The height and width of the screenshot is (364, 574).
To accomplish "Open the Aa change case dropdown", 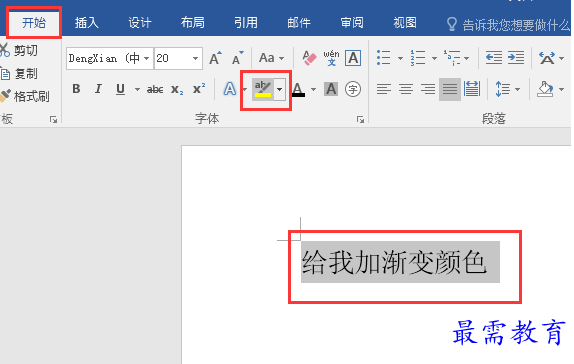I will pos(271,58).
